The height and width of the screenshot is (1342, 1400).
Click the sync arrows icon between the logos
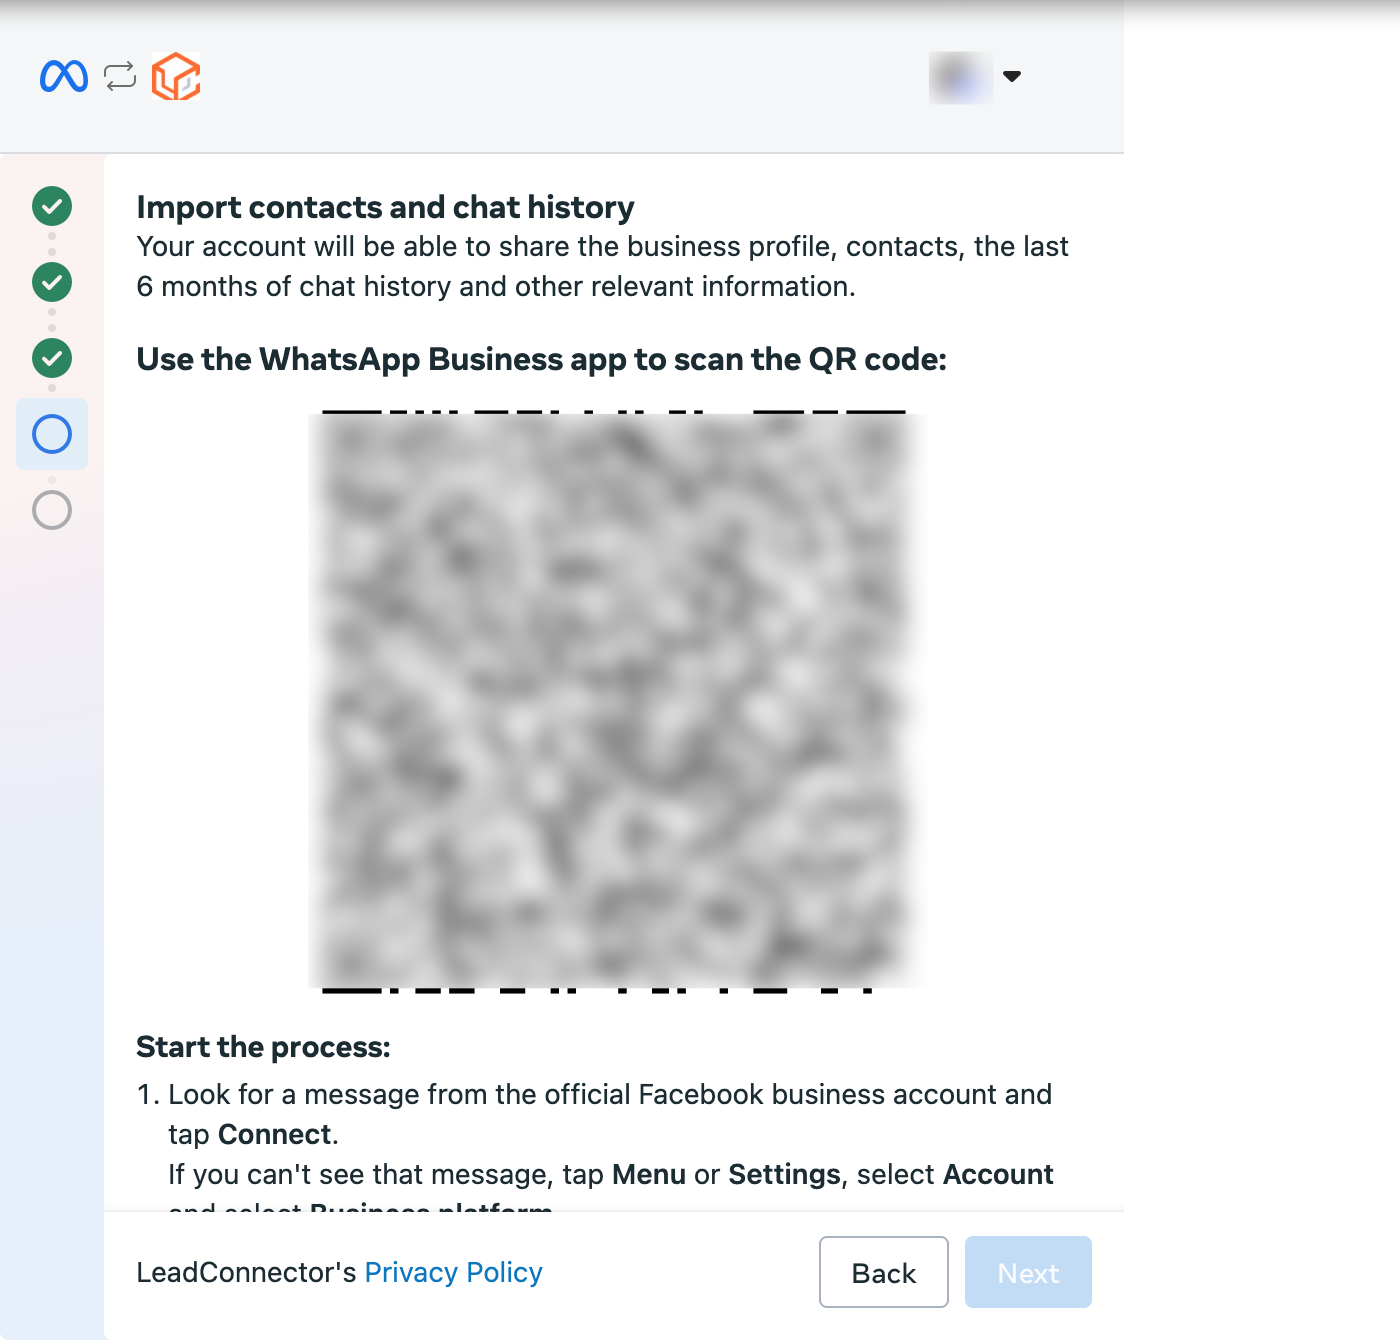point(120,76)
